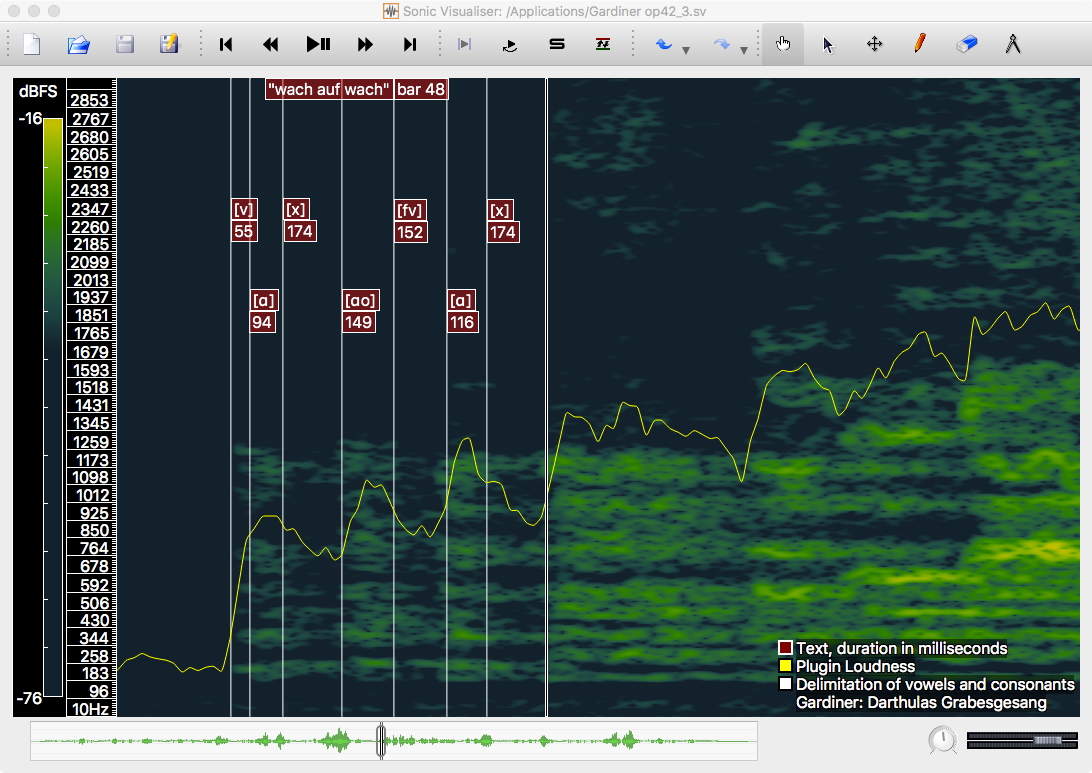
Task: Click the [fv] phoneme label
Action: (x=410, y=210)
